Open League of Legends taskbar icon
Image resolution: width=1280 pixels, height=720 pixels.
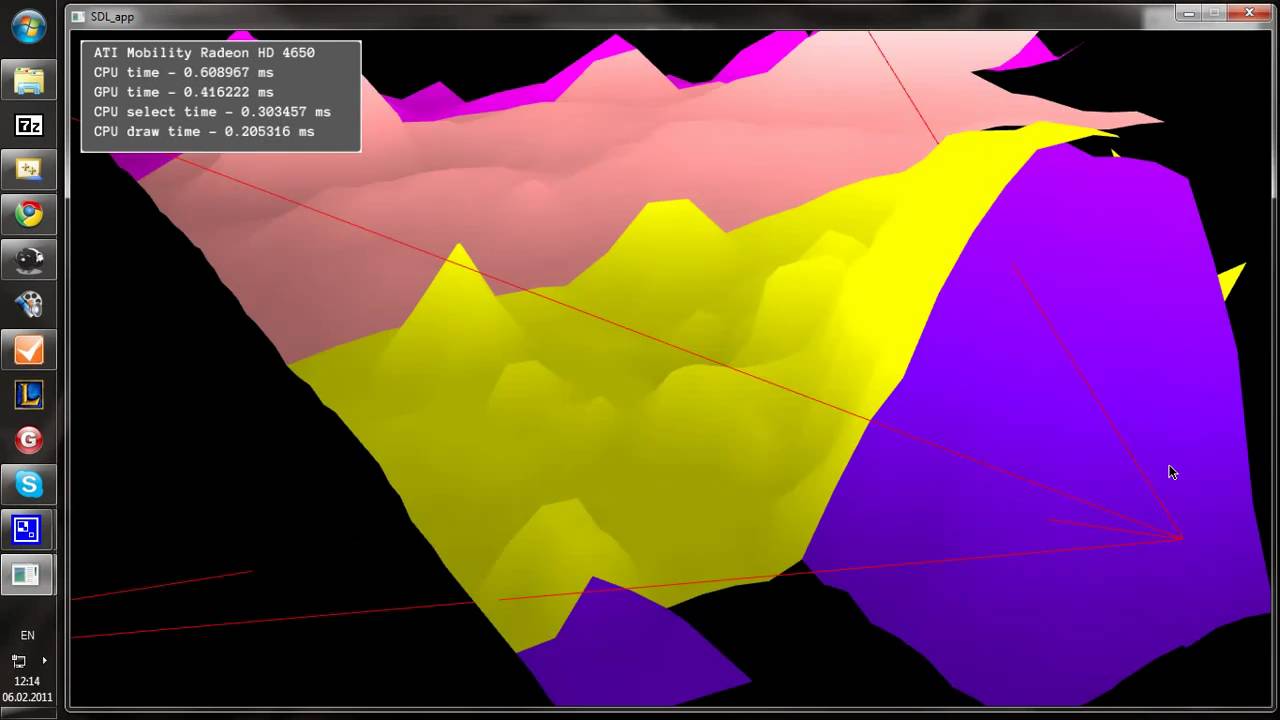click(28, 395)
